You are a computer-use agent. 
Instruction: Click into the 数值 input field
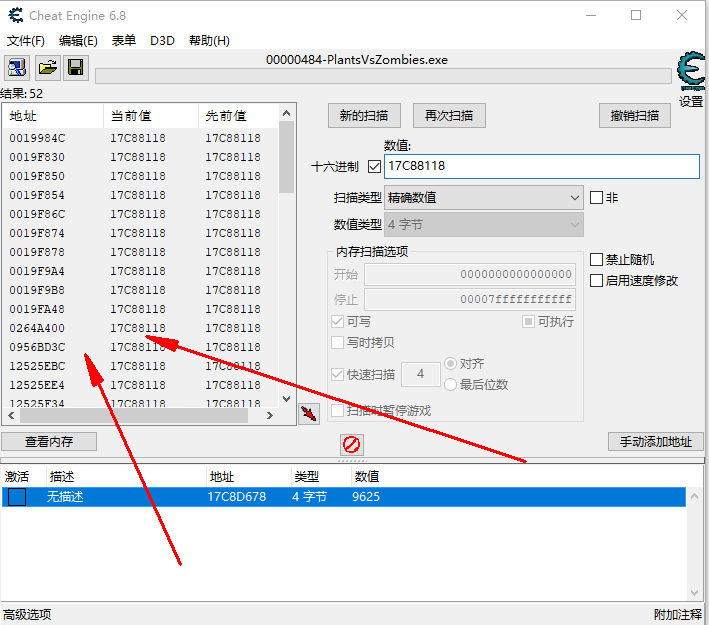(542, 166)
